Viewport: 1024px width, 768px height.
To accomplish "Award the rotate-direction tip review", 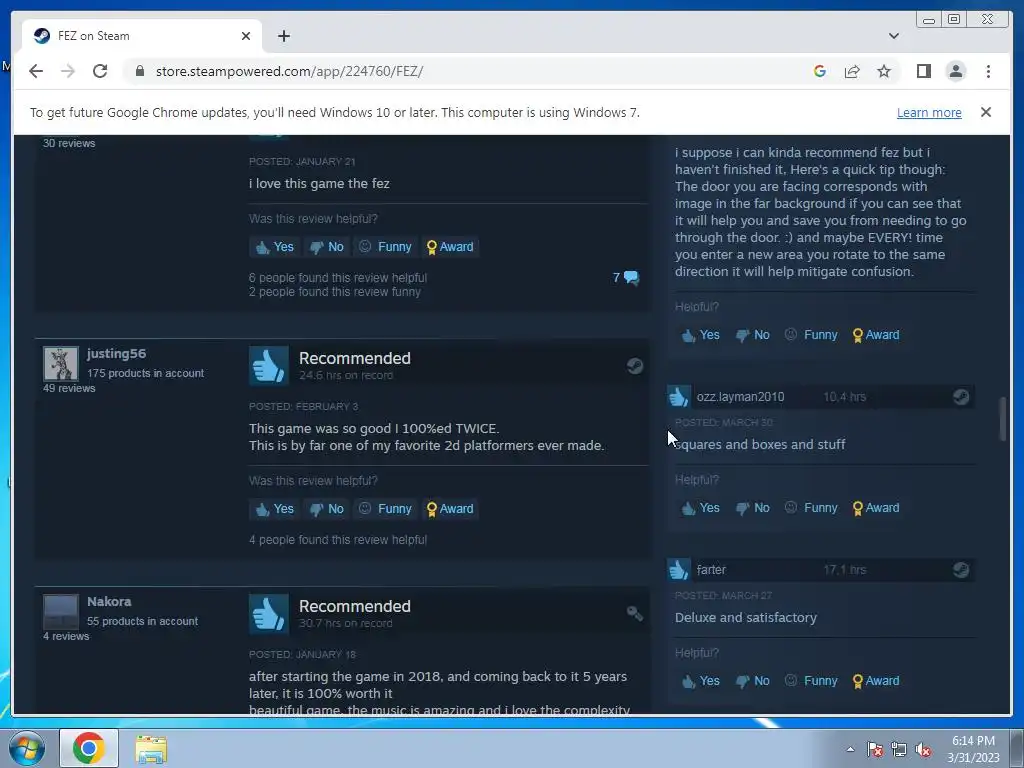I will pos(876,335).
